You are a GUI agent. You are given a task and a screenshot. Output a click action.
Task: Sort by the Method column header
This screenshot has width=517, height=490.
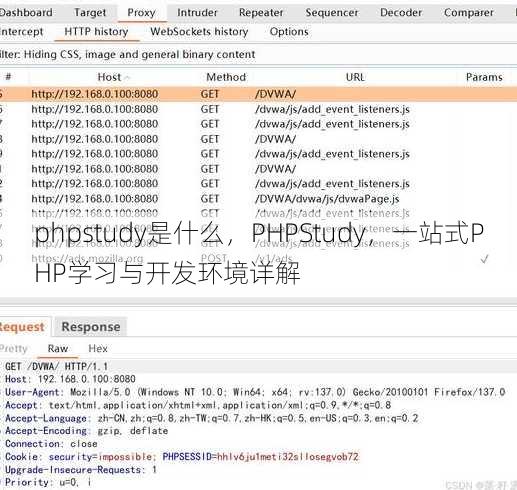point(226,77)
